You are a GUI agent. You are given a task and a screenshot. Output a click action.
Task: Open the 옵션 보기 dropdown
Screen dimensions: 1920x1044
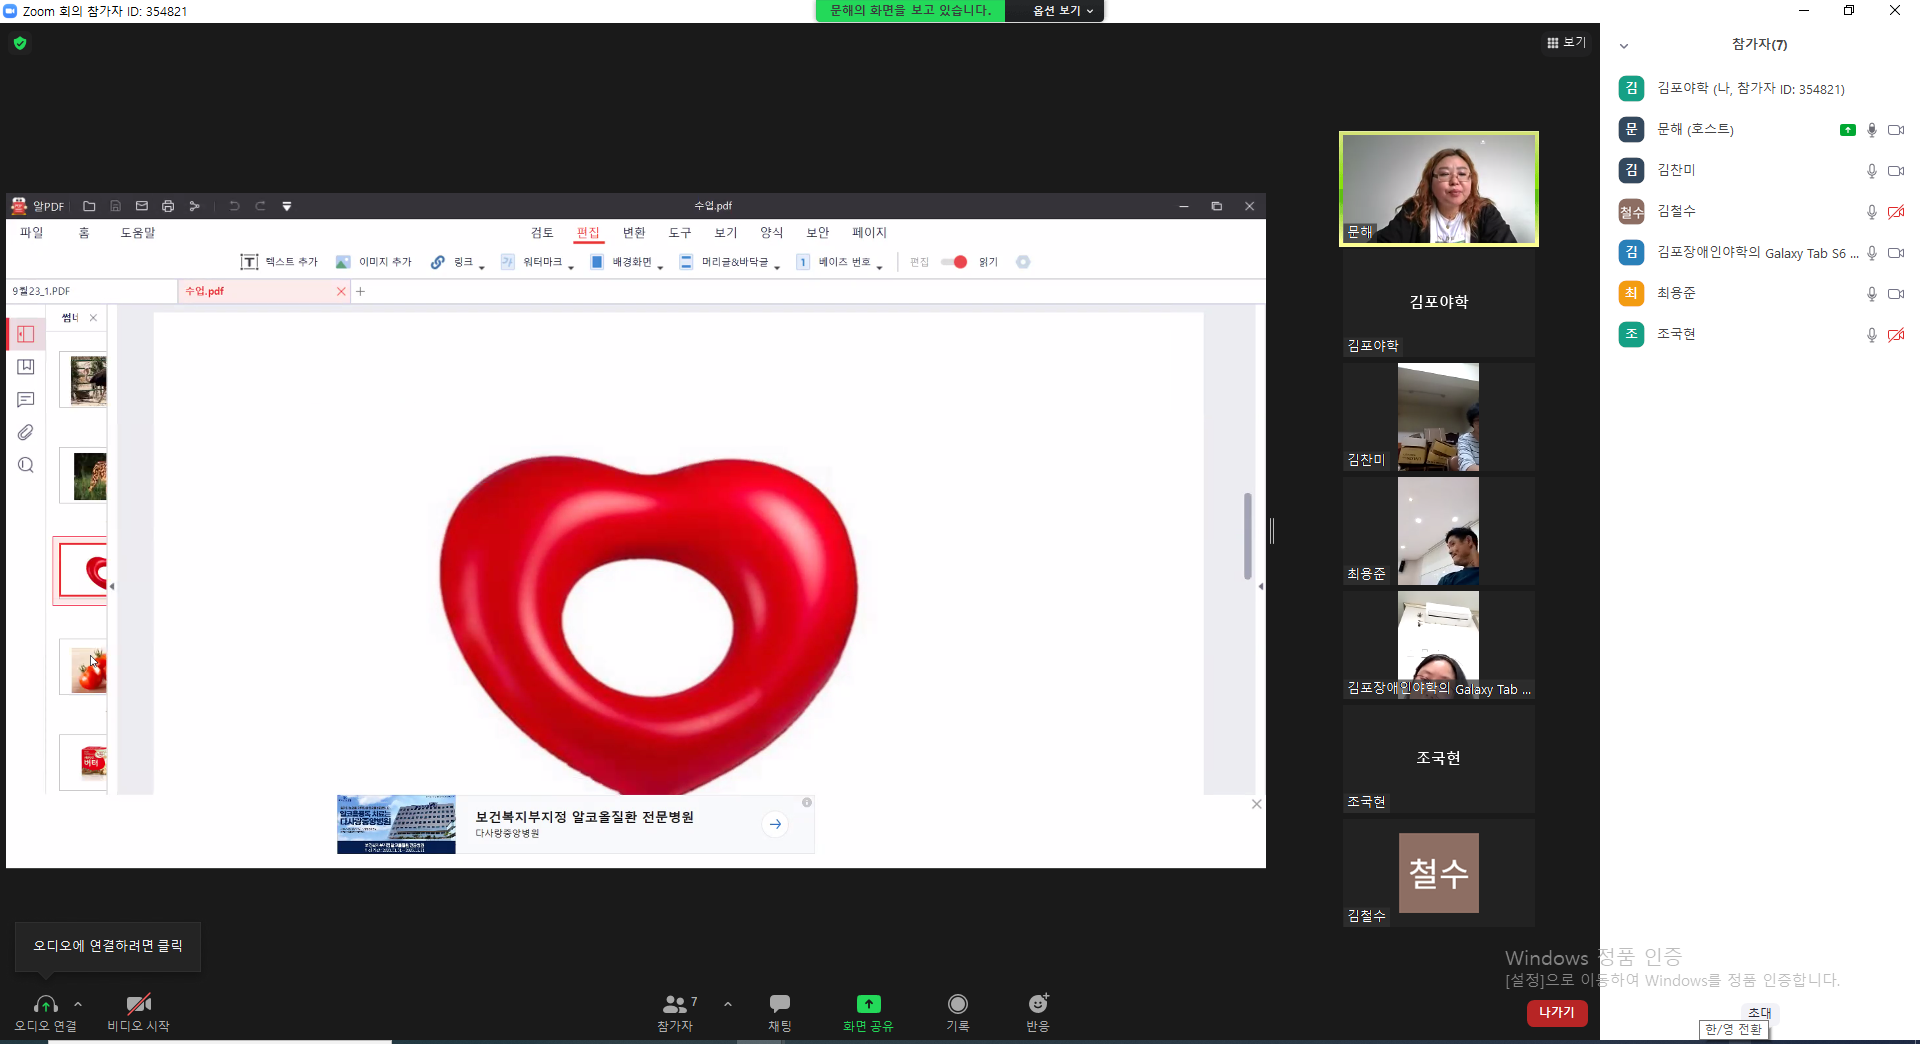[1062, 10]
